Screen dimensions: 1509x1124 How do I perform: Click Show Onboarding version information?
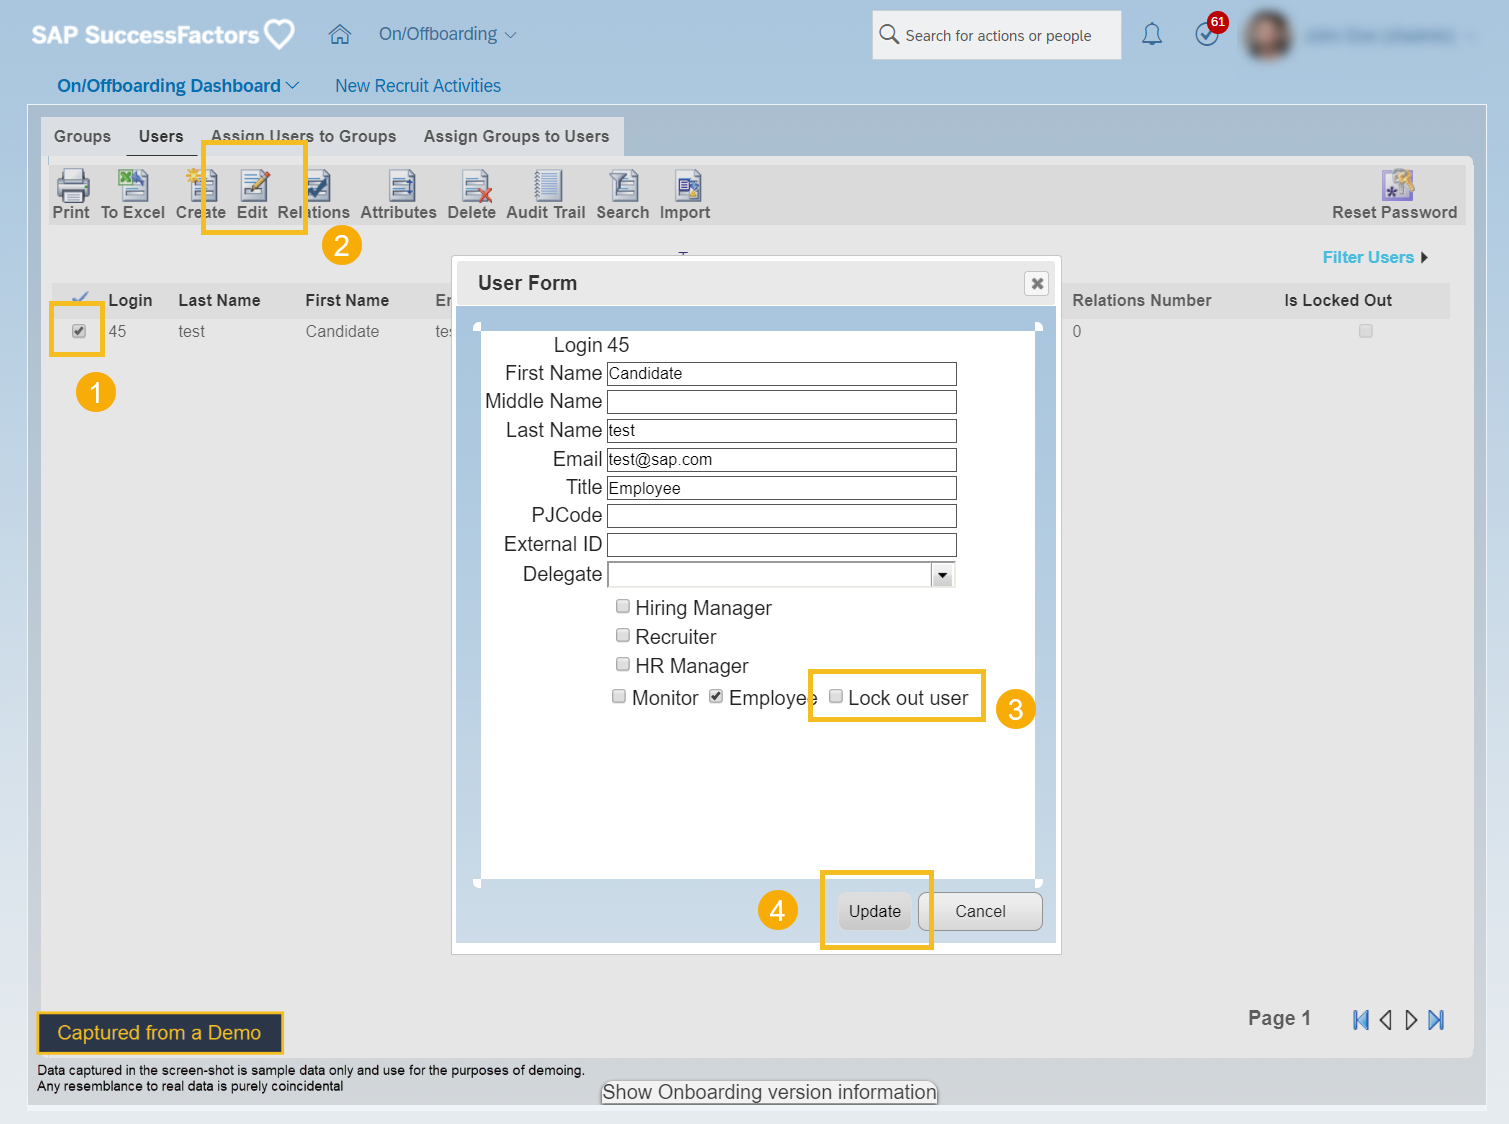coord(769,1092)
